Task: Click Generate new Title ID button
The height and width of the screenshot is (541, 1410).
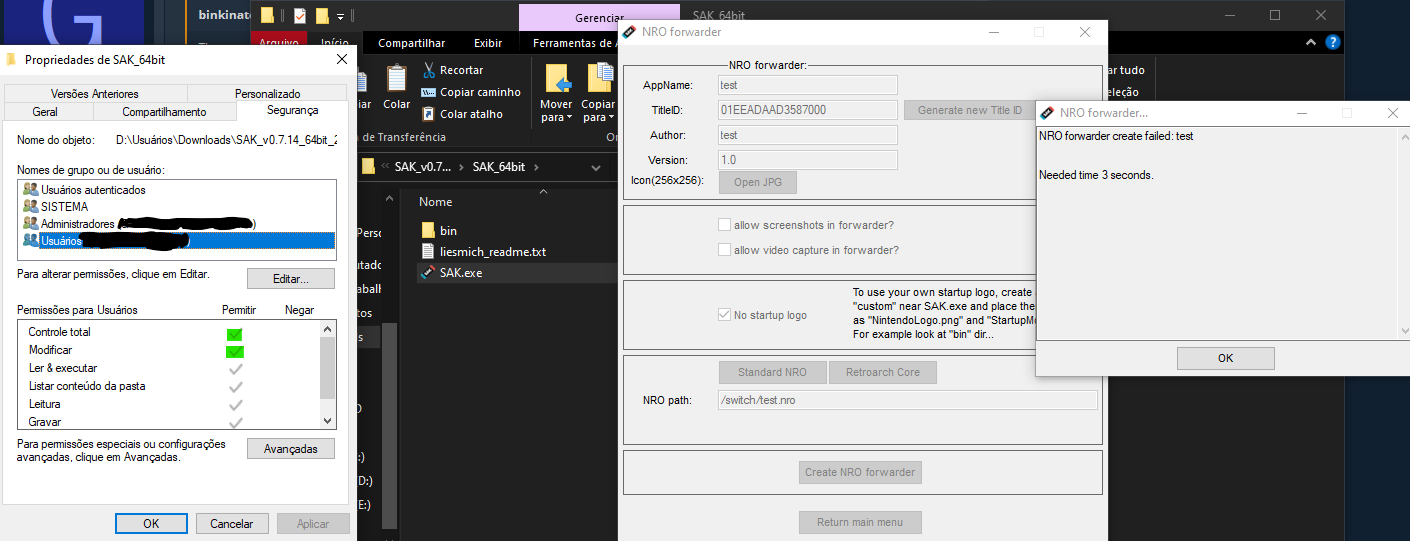Action: pyautogui.click(x=970, y=110)
